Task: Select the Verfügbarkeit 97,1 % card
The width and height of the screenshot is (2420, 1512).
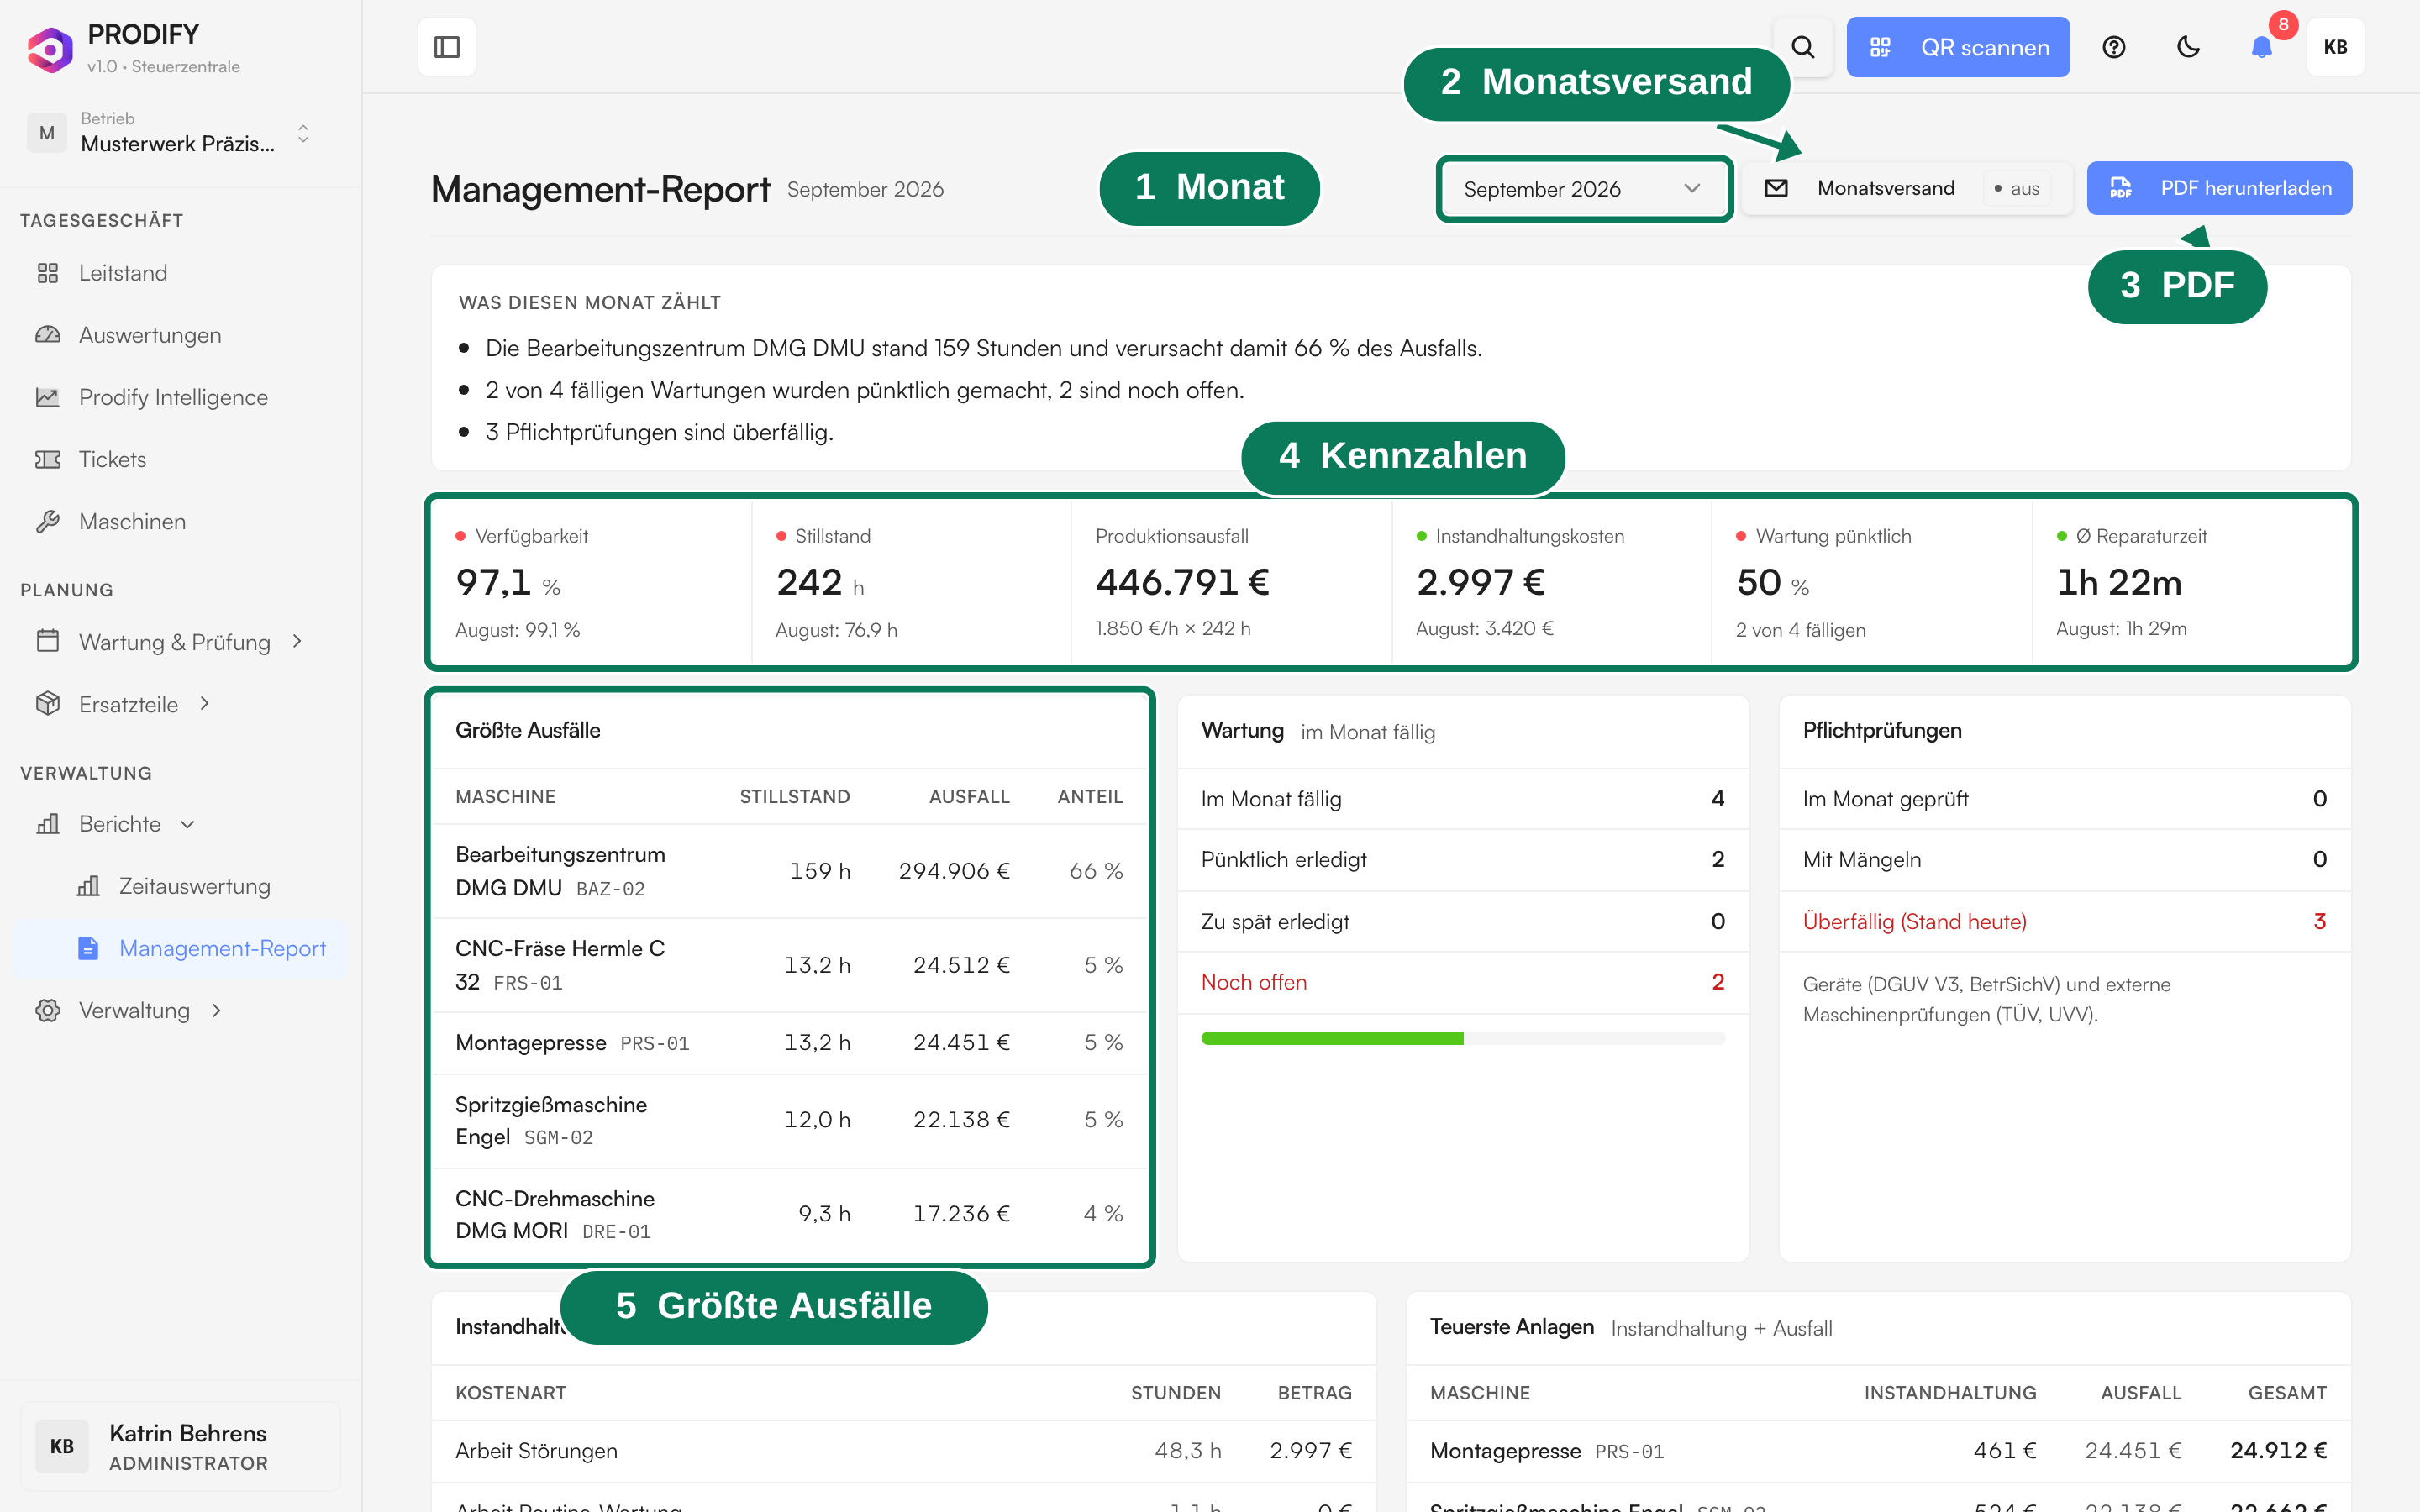Action: pos(592,582)
